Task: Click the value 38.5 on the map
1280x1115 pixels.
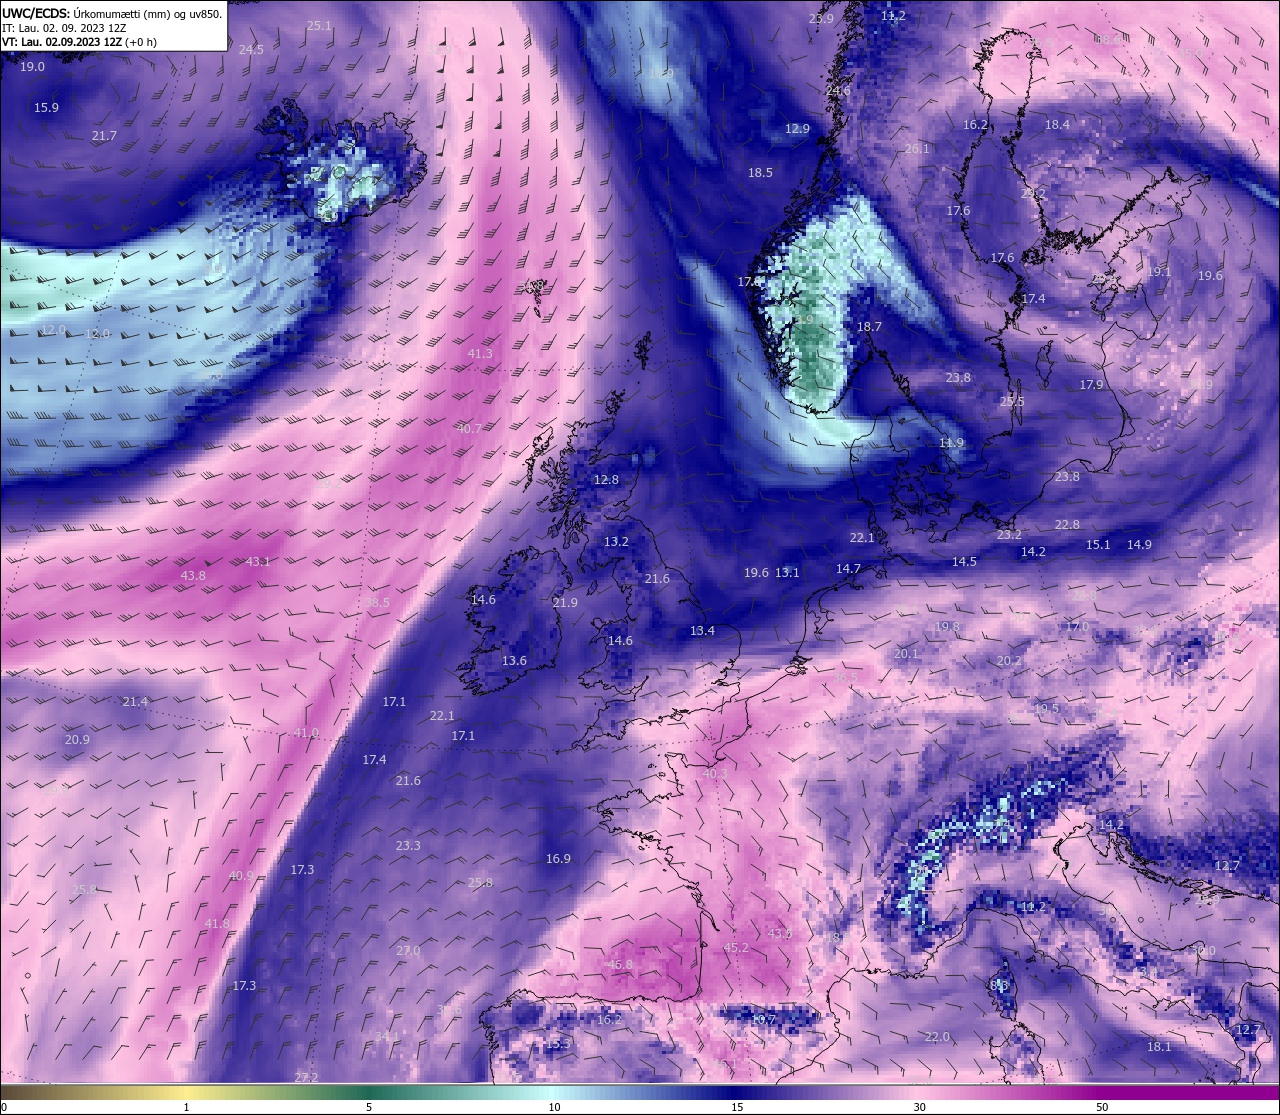Action: tap(377, 603)
